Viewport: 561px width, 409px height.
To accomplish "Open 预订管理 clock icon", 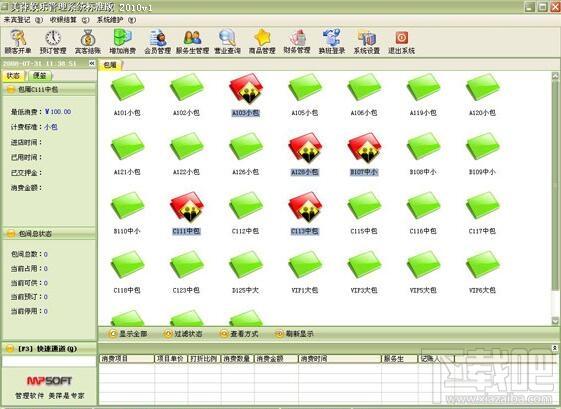I will click(x=53, y=42).
